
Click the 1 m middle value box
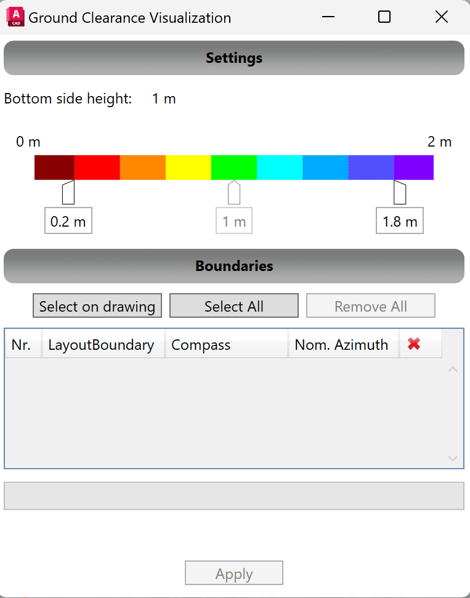pos(234,221)
